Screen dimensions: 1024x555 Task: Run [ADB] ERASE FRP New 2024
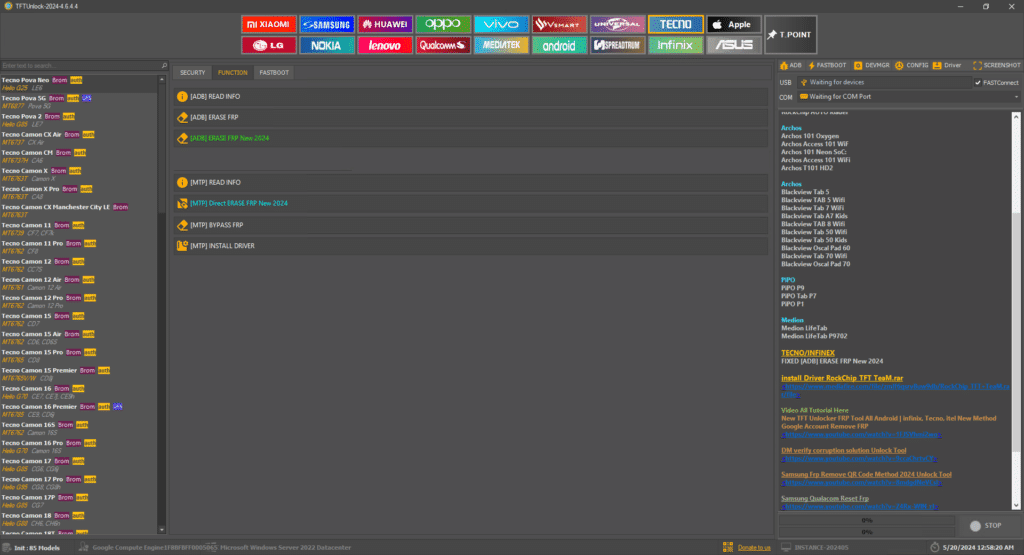(x=472, y=138)
